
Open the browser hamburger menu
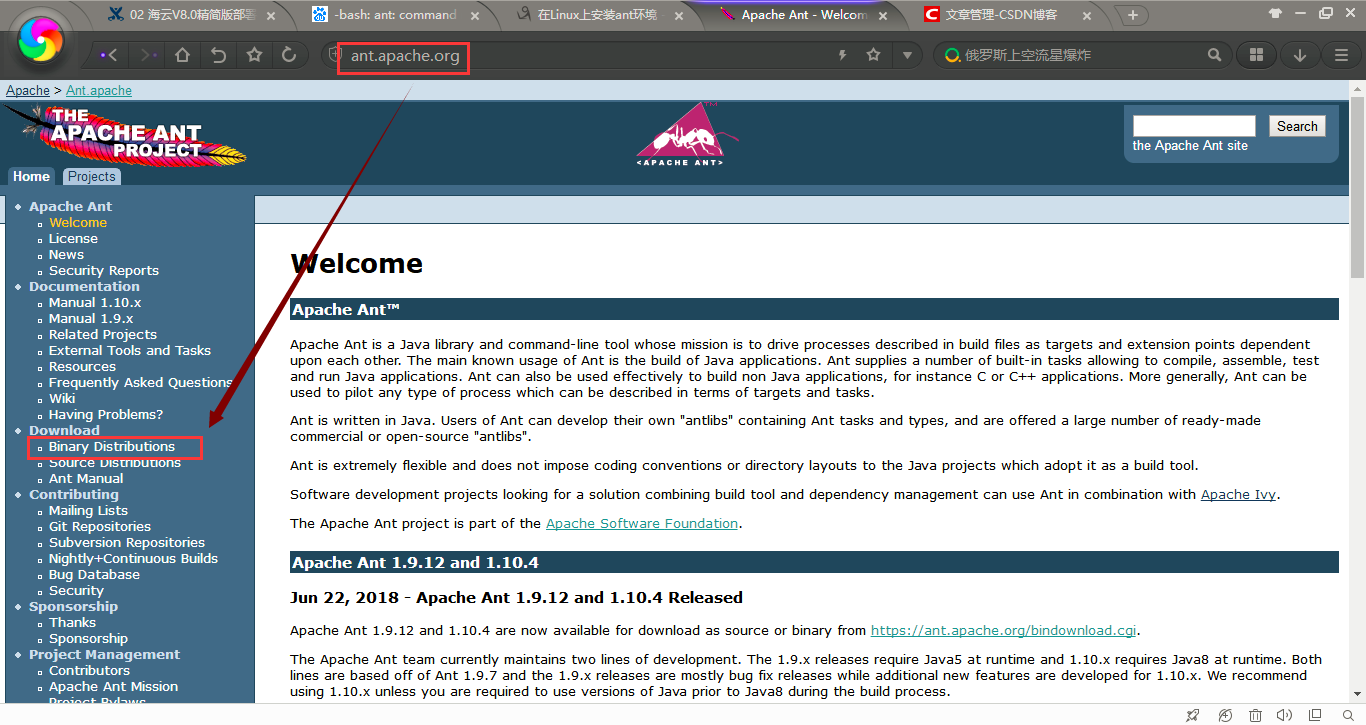(x=1342, y=55)
